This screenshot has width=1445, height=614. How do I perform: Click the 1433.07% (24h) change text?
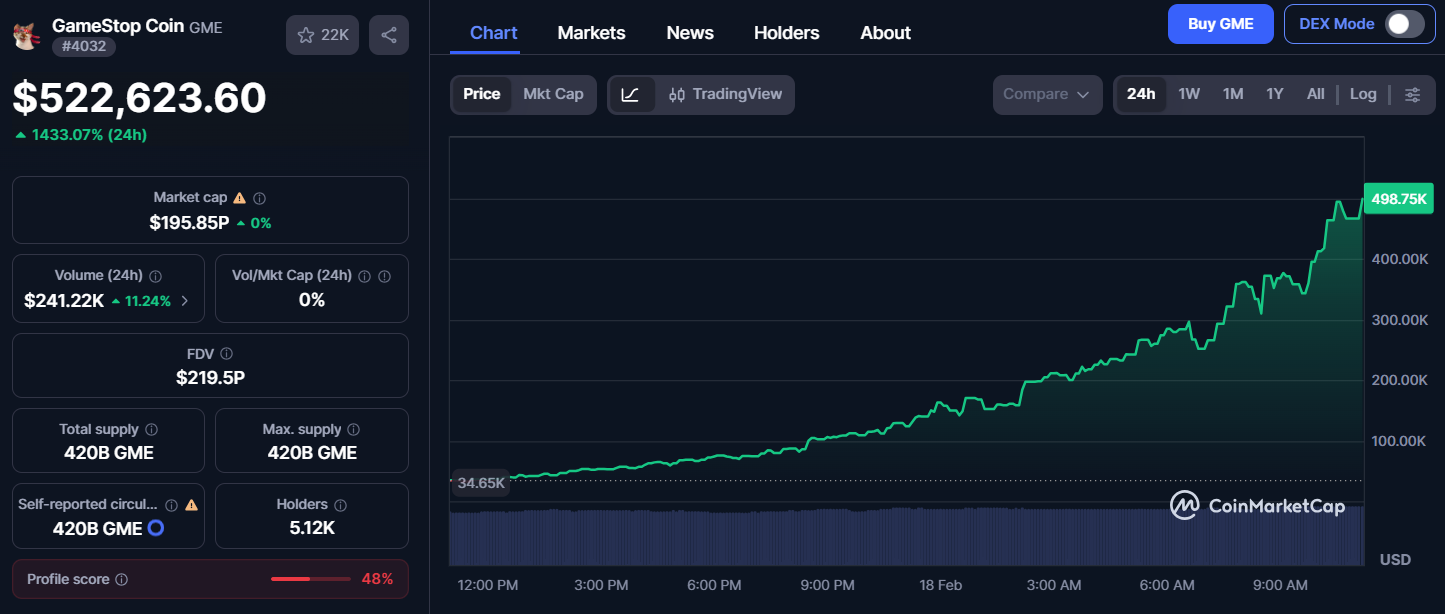coord(81,135)
